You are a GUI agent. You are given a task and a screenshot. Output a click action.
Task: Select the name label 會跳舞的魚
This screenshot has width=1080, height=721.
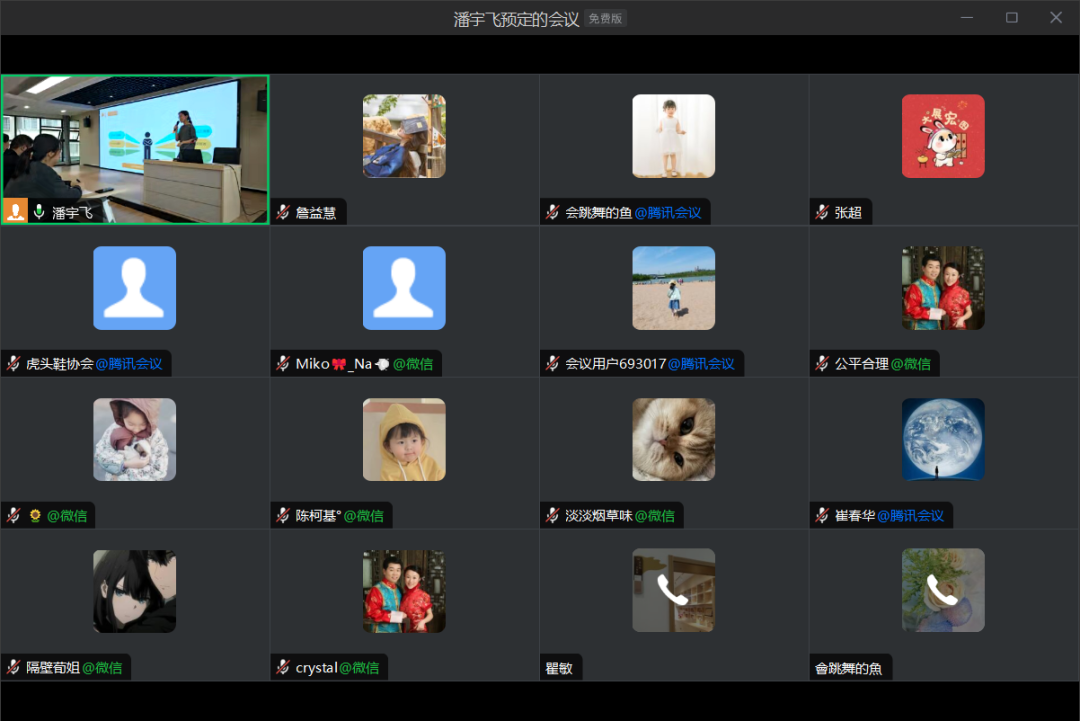click(849, 668)
